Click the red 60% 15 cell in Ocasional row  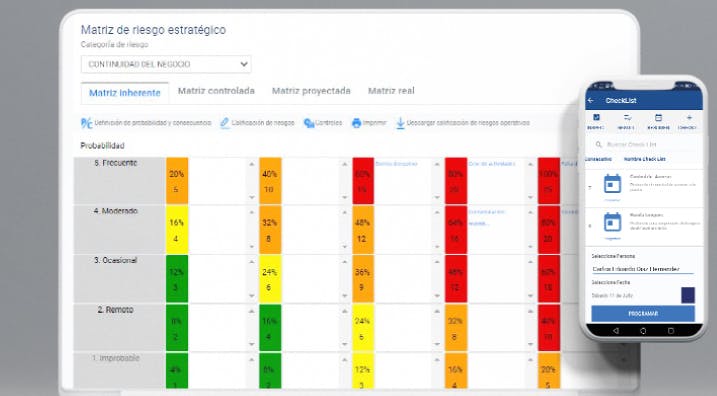pyautogui.click(x=549, y=279)
